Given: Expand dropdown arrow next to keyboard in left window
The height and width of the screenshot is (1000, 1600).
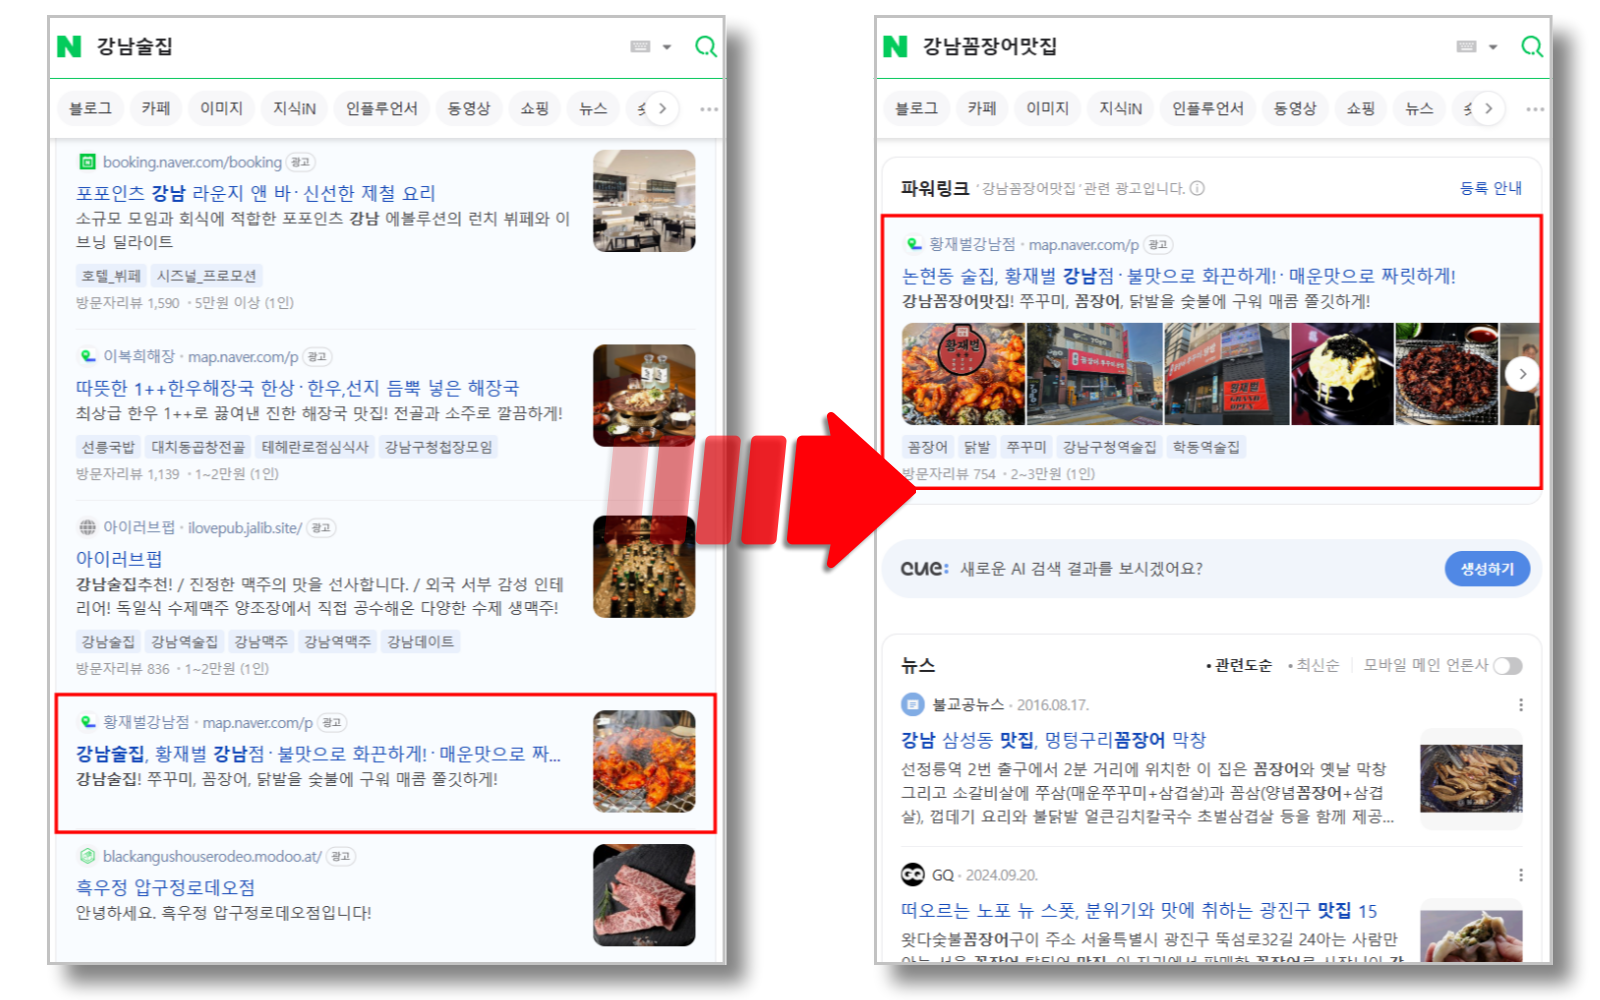Looking at the screenshot, I should [x=667, y=47].
